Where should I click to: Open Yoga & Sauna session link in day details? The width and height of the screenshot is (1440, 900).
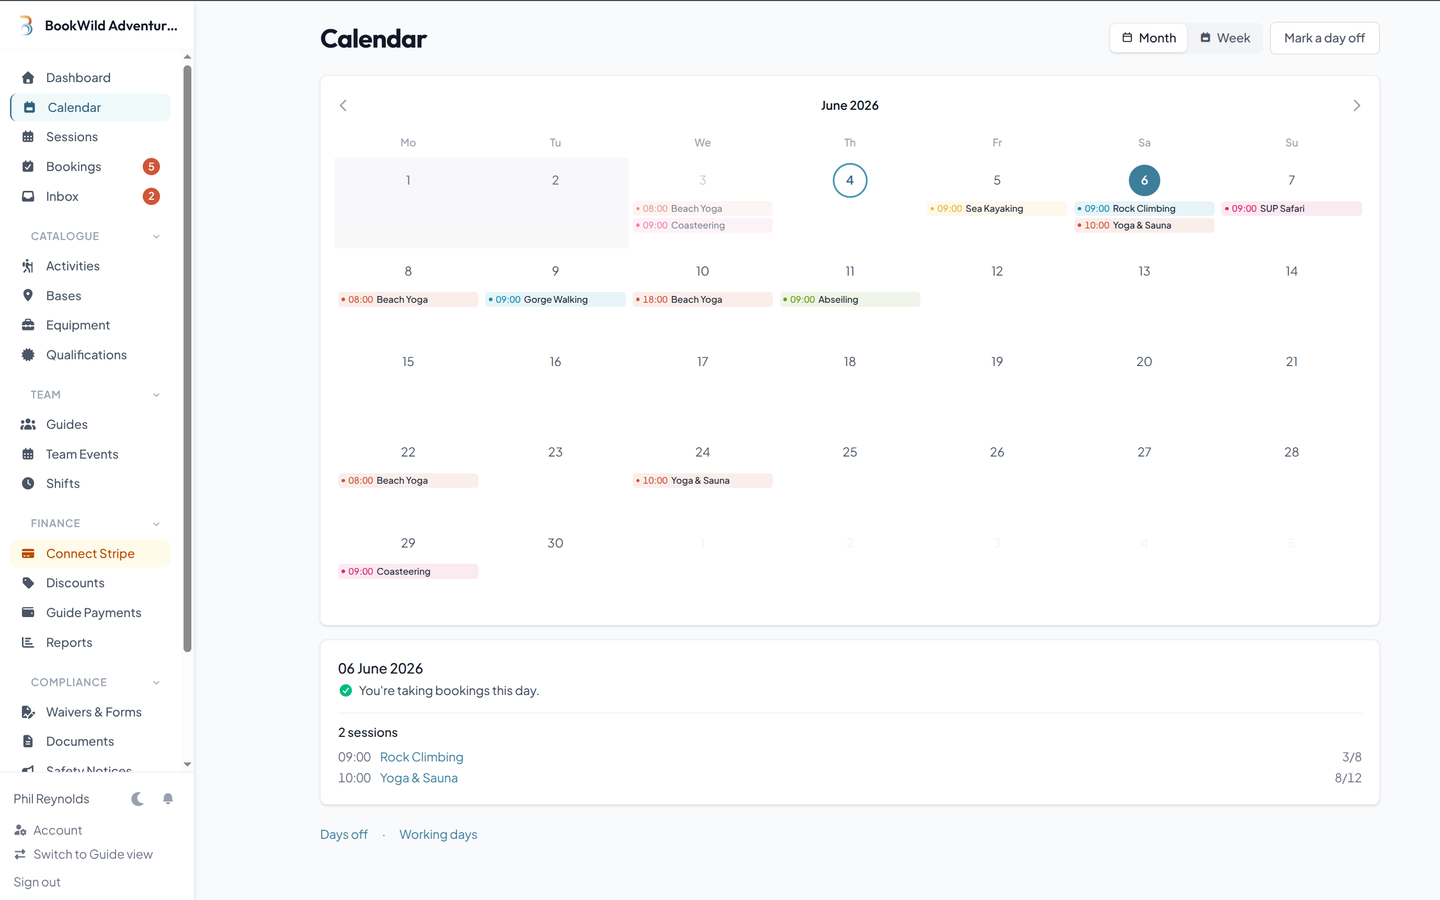pyautogui.click(x=418, y=778)
